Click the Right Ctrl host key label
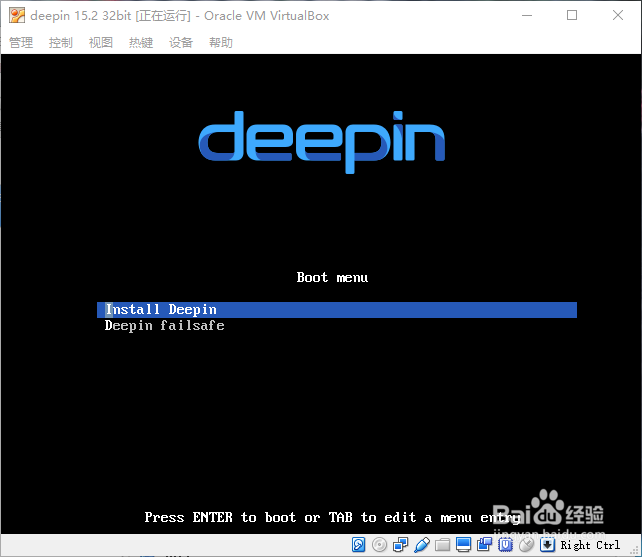The image size is (642, 557). pyautogui.click(x=590, y=545)
